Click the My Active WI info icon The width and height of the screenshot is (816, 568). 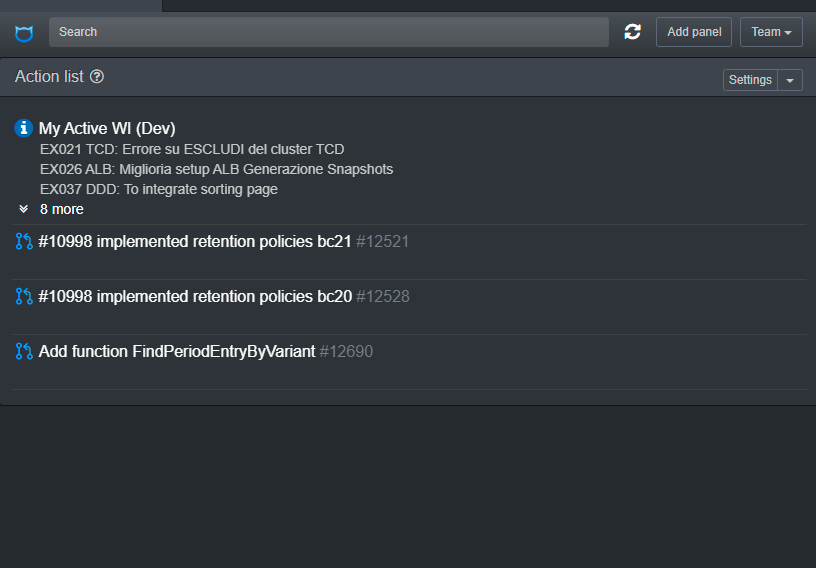pyautogui.click(x=24, y=128)
